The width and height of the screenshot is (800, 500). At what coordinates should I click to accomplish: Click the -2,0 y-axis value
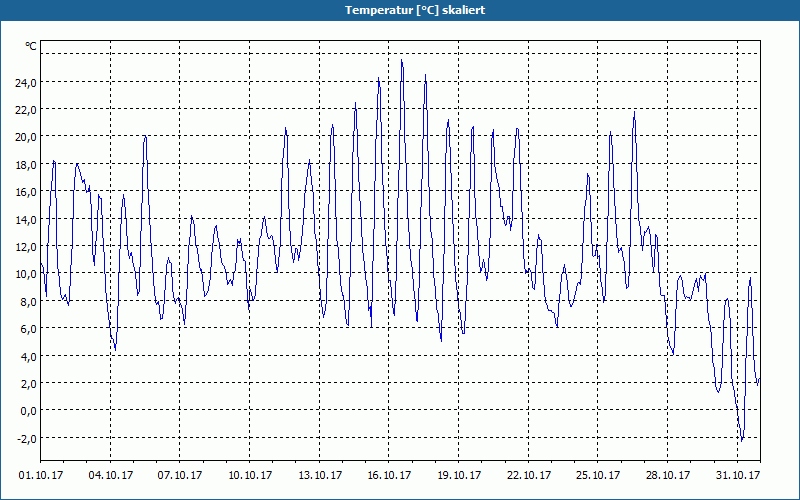pos(27,438)
